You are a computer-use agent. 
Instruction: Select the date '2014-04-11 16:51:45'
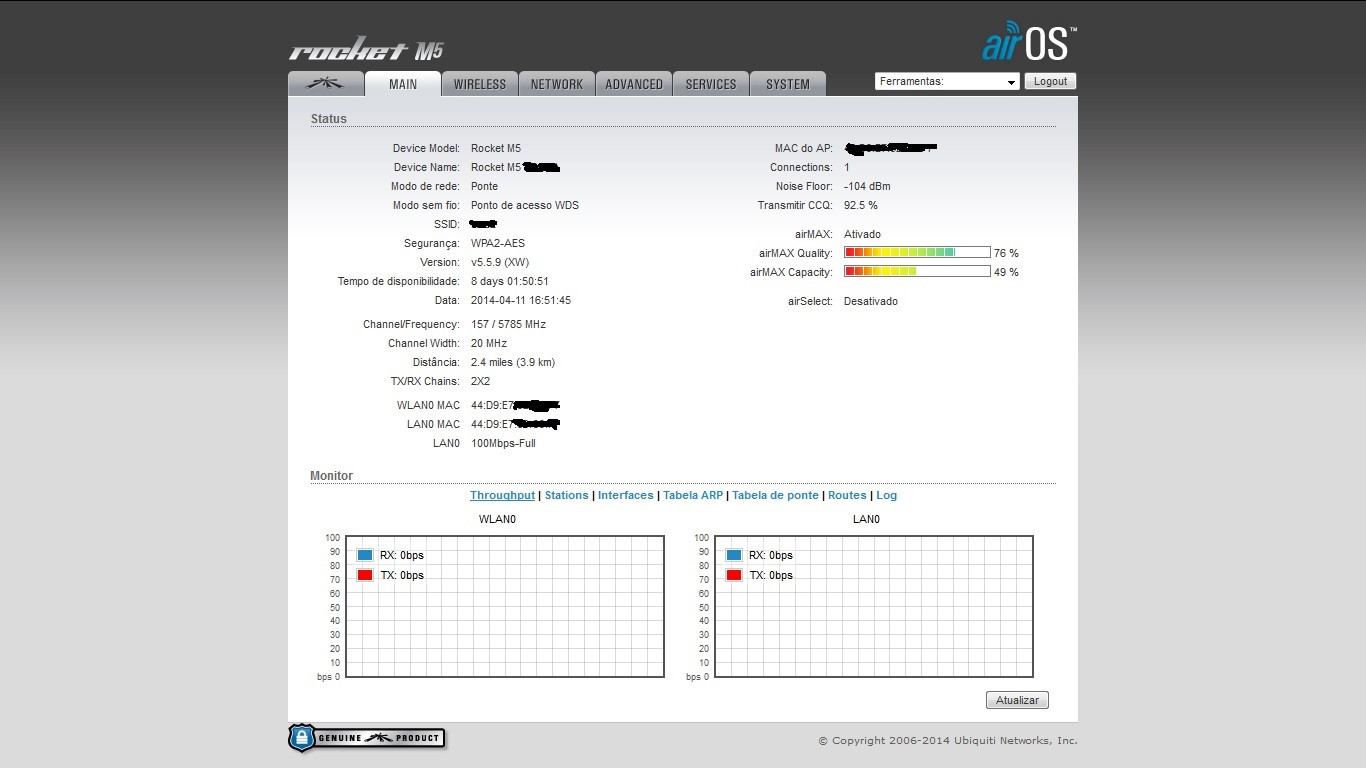[521, 301]
